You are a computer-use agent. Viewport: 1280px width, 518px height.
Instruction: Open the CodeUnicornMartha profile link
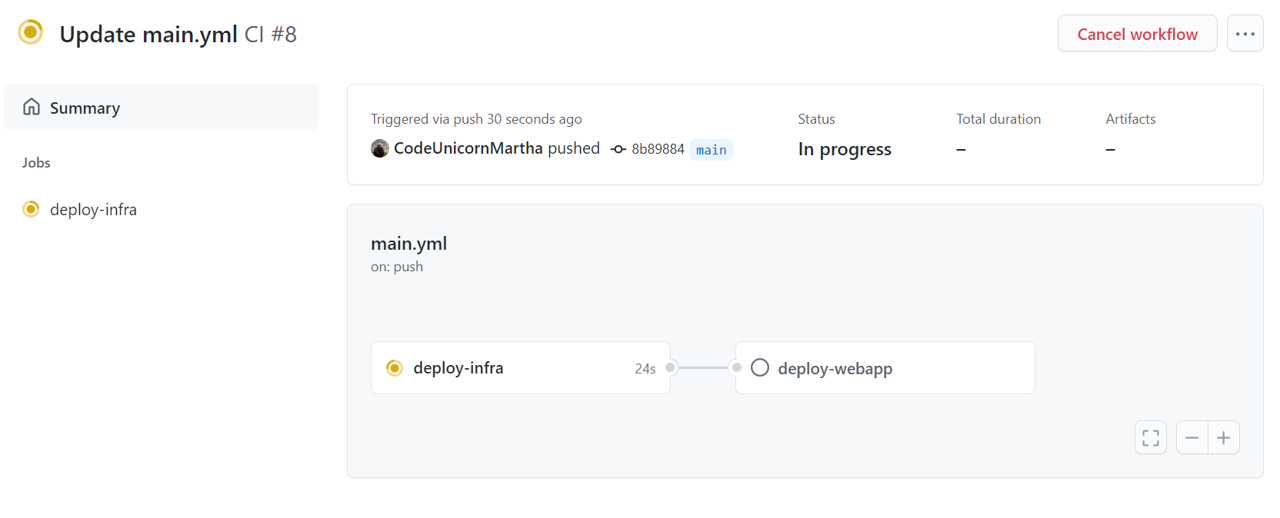pos(468,149)
